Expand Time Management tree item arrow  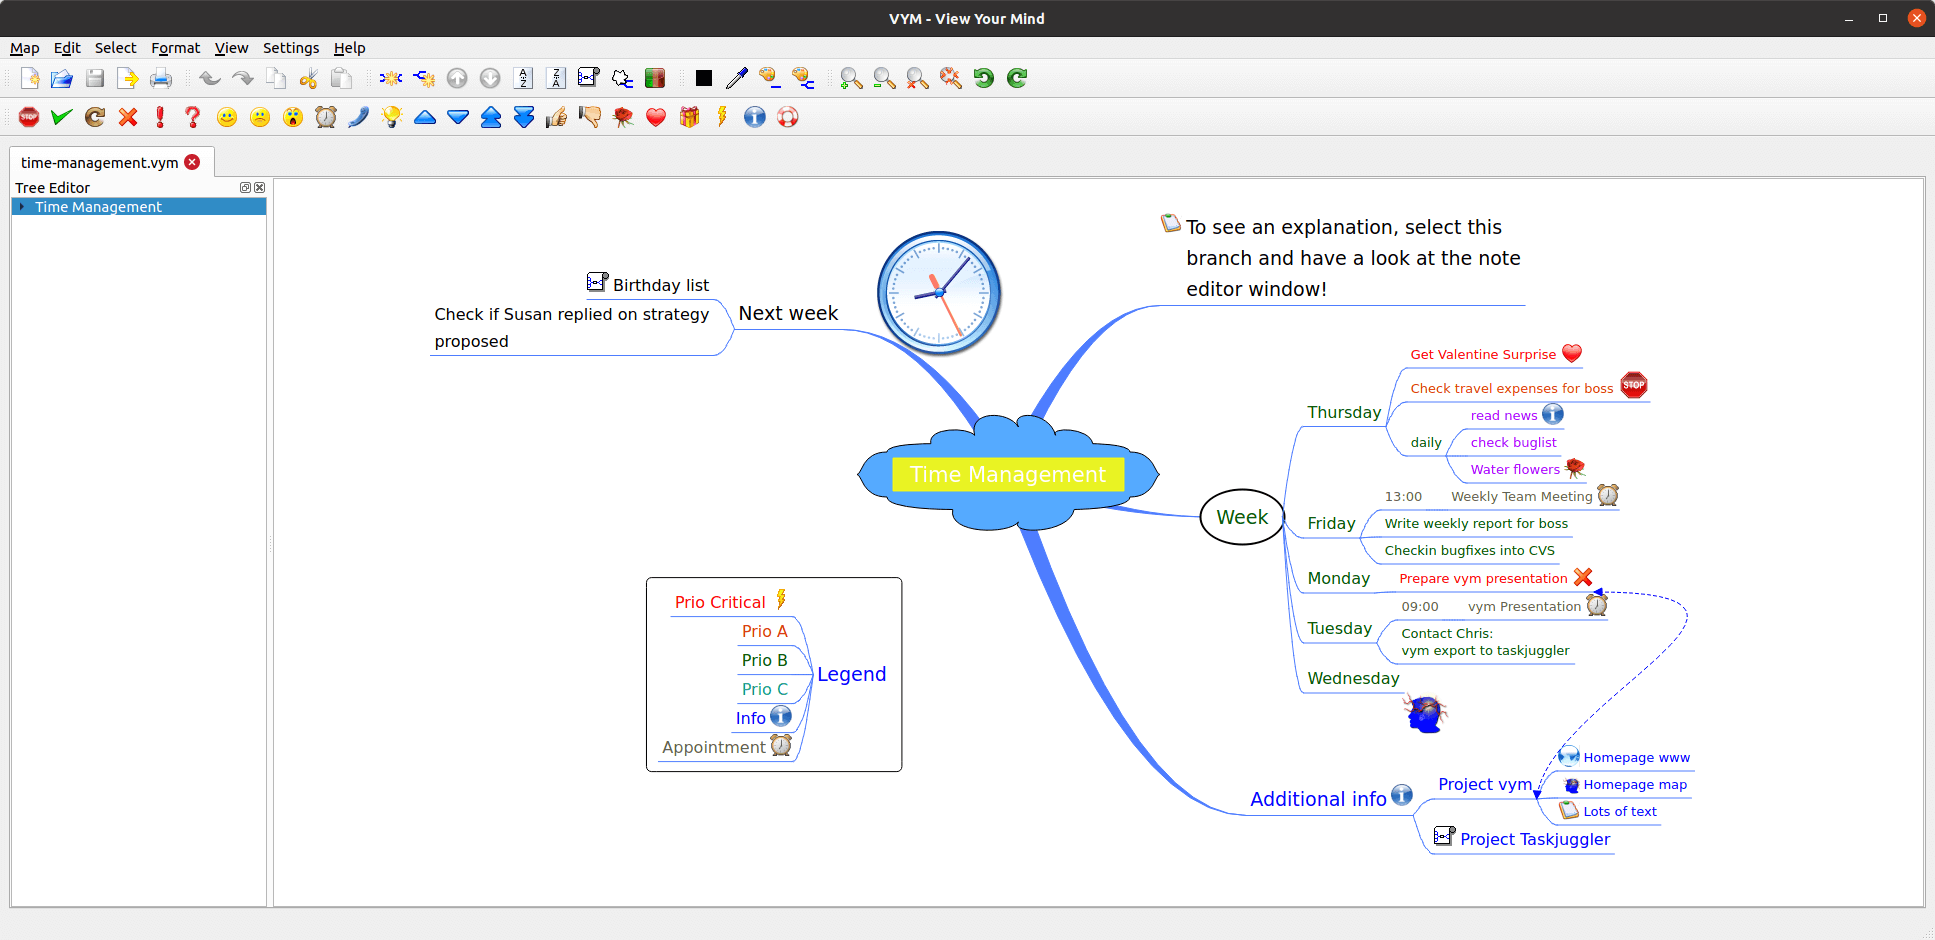[22, 207]
